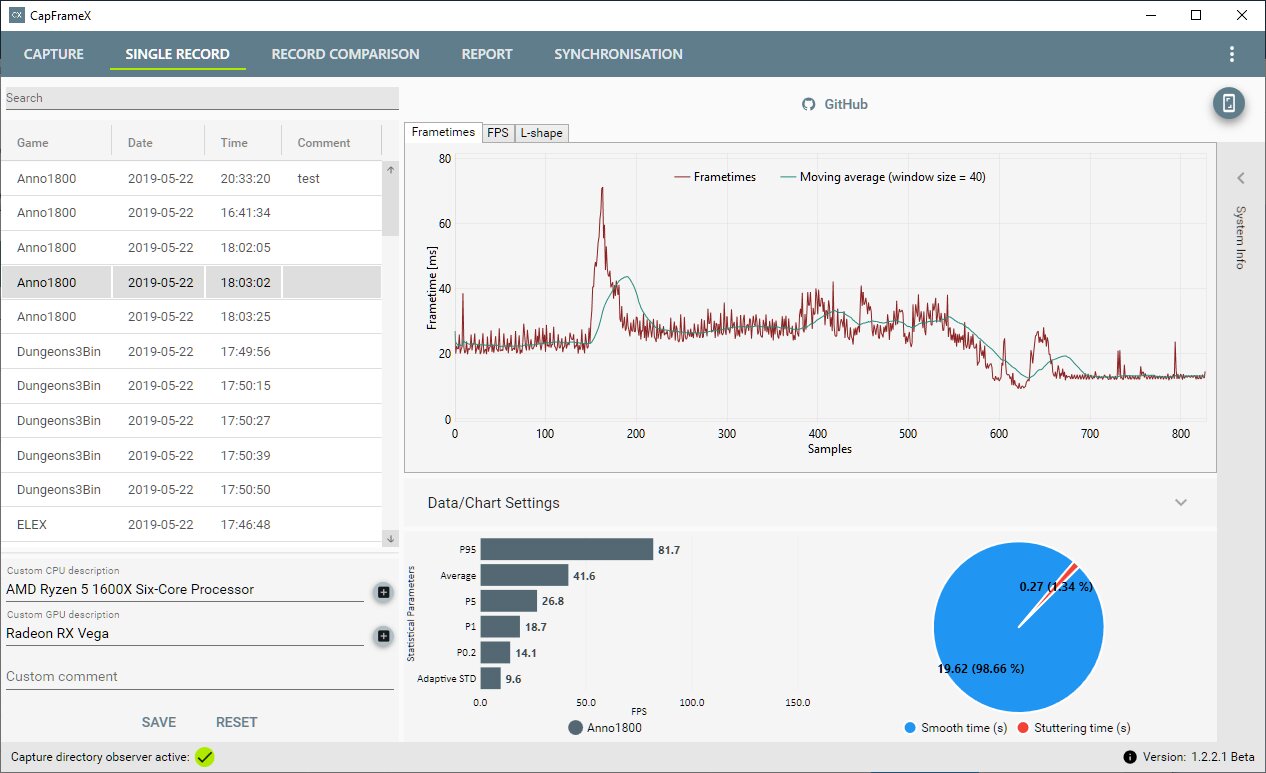Screen dimensions: 1266x773
Task: Toggle the Moving average series in legend
Action: 883,177
